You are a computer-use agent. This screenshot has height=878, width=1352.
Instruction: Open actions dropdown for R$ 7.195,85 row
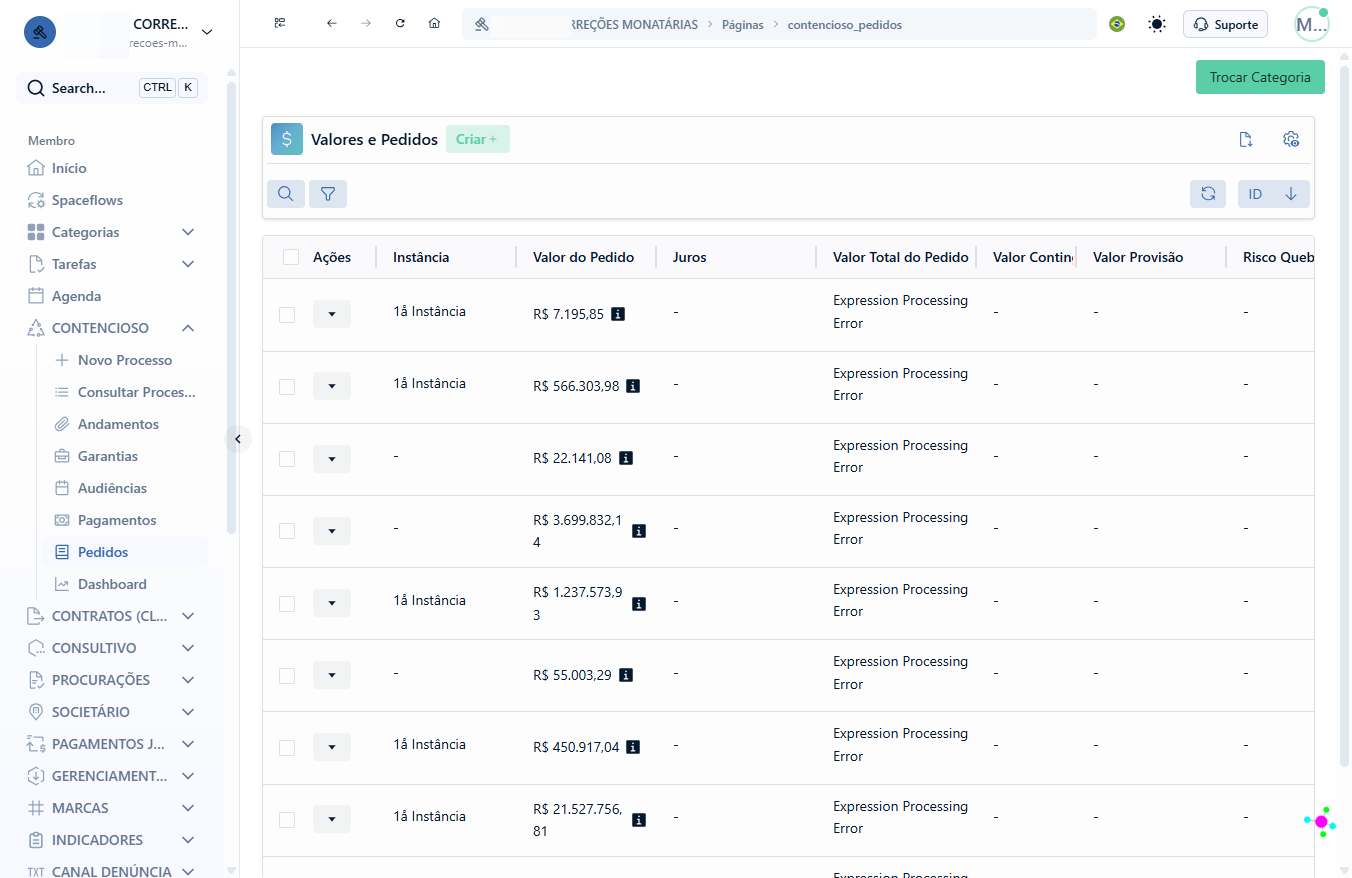(332, 314)
